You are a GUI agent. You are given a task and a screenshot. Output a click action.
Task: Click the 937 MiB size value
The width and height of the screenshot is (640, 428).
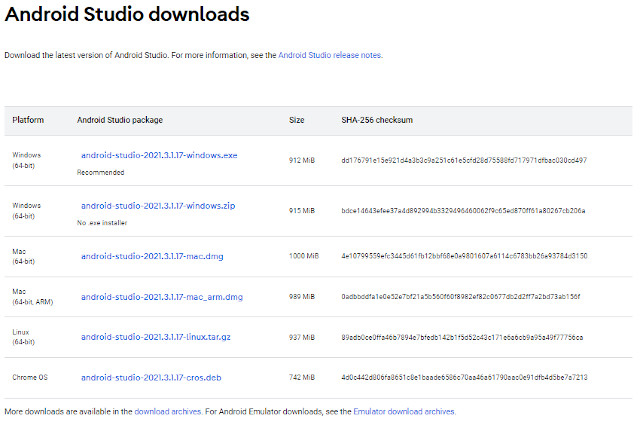[x=302, y=337]
